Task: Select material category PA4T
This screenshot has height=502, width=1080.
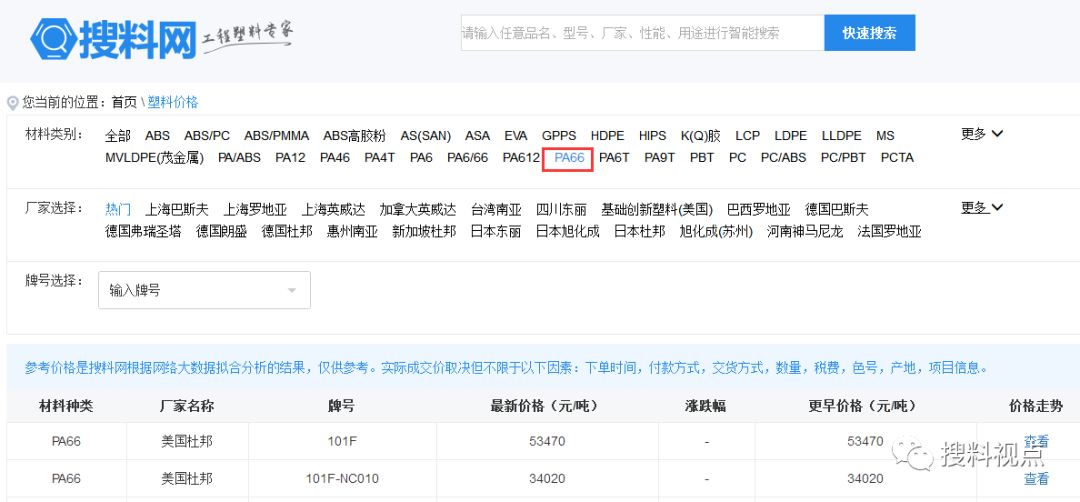Action: coord(380,158)
